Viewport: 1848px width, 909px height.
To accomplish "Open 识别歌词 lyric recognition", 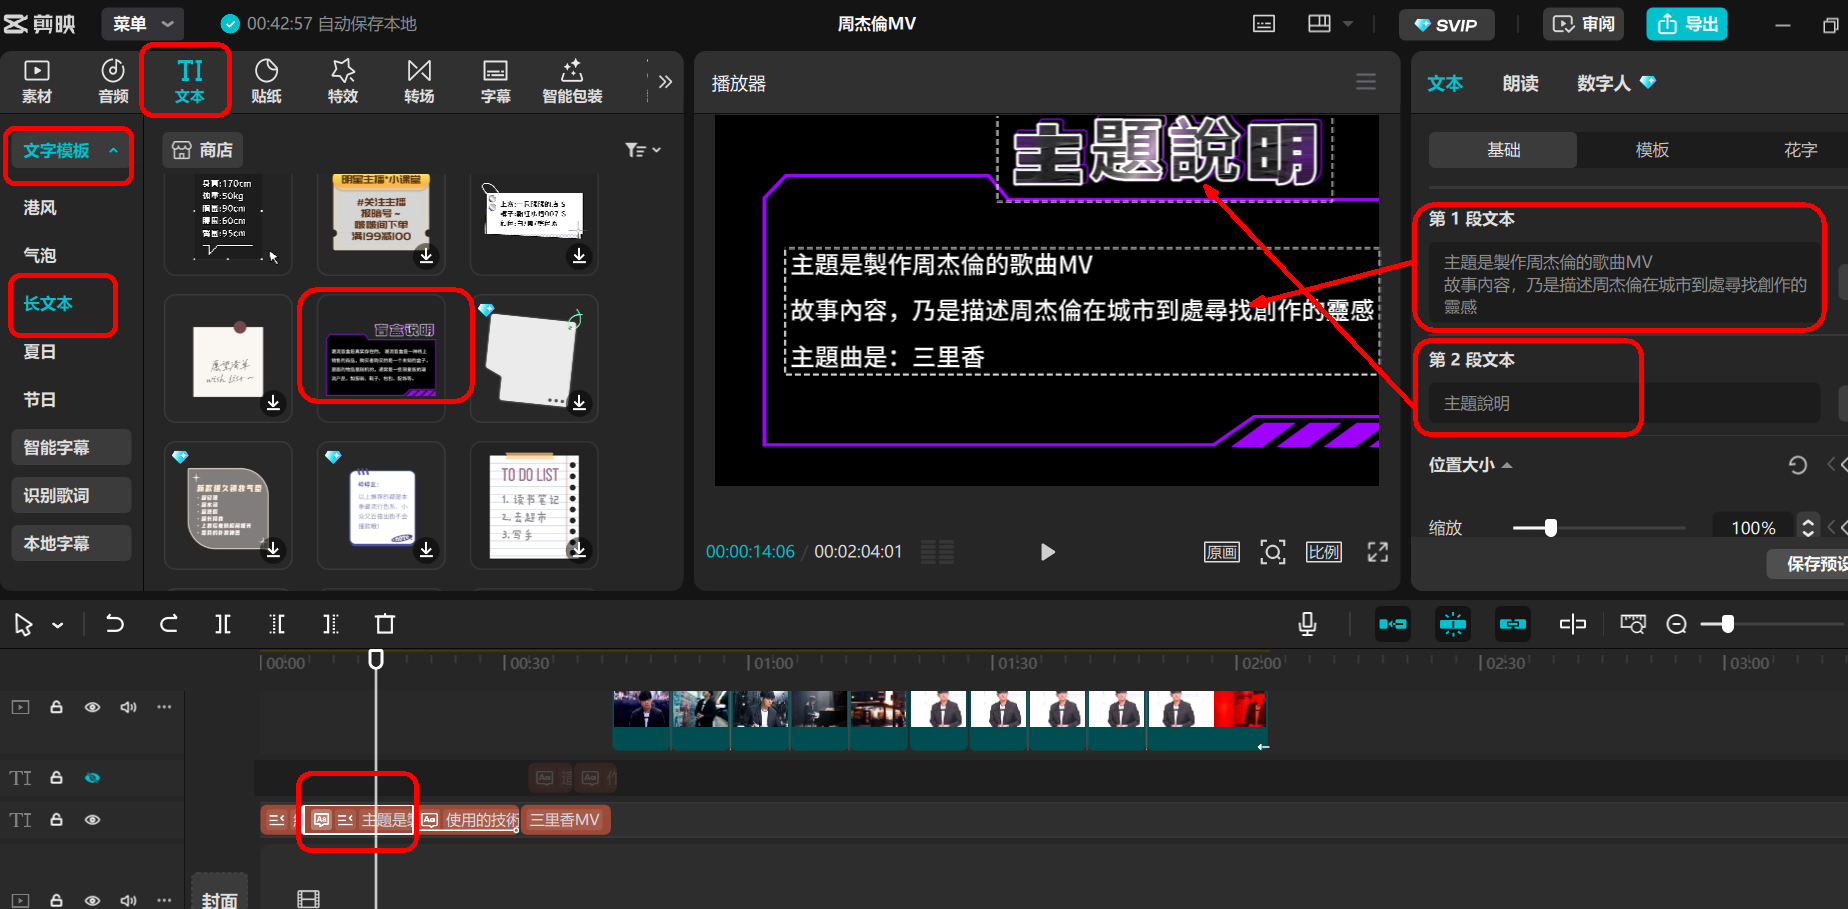I will tap(71, 495).
